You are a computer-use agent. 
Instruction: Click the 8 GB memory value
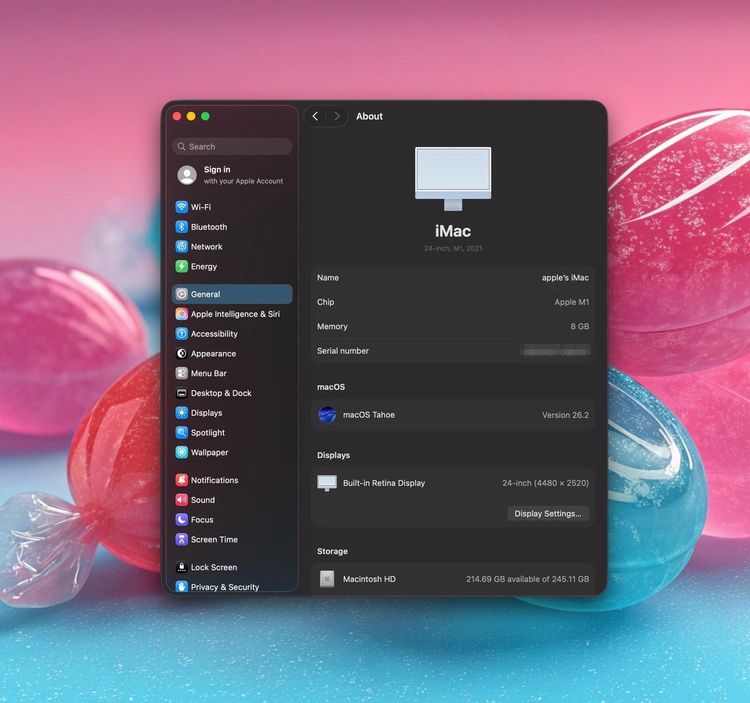tap(580, 326)
